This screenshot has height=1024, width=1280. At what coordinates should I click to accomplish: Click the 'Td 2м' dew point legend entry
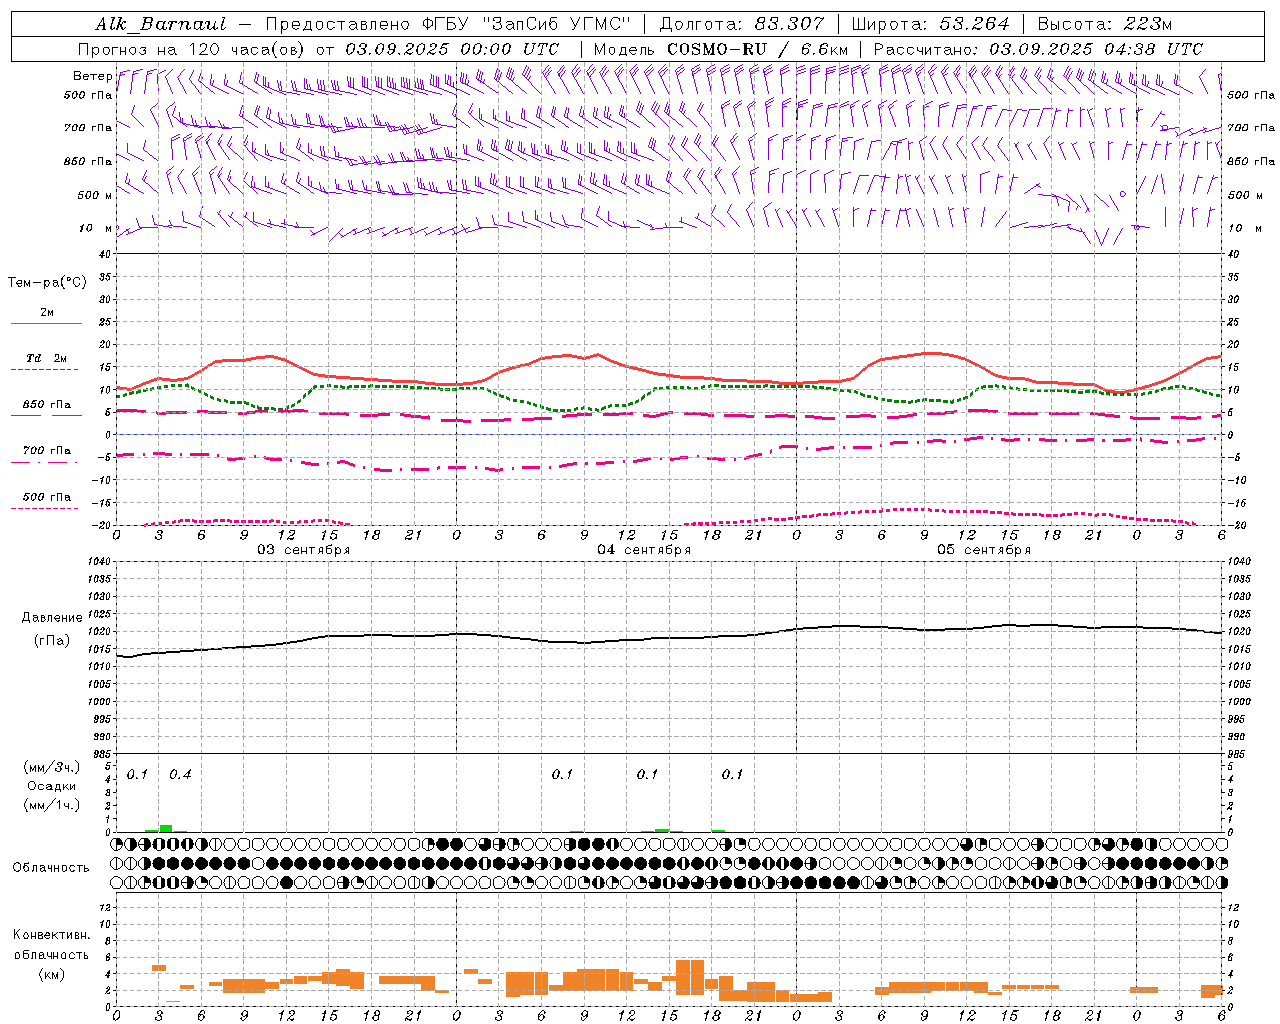pyautogui.click(x=47, y=358)
